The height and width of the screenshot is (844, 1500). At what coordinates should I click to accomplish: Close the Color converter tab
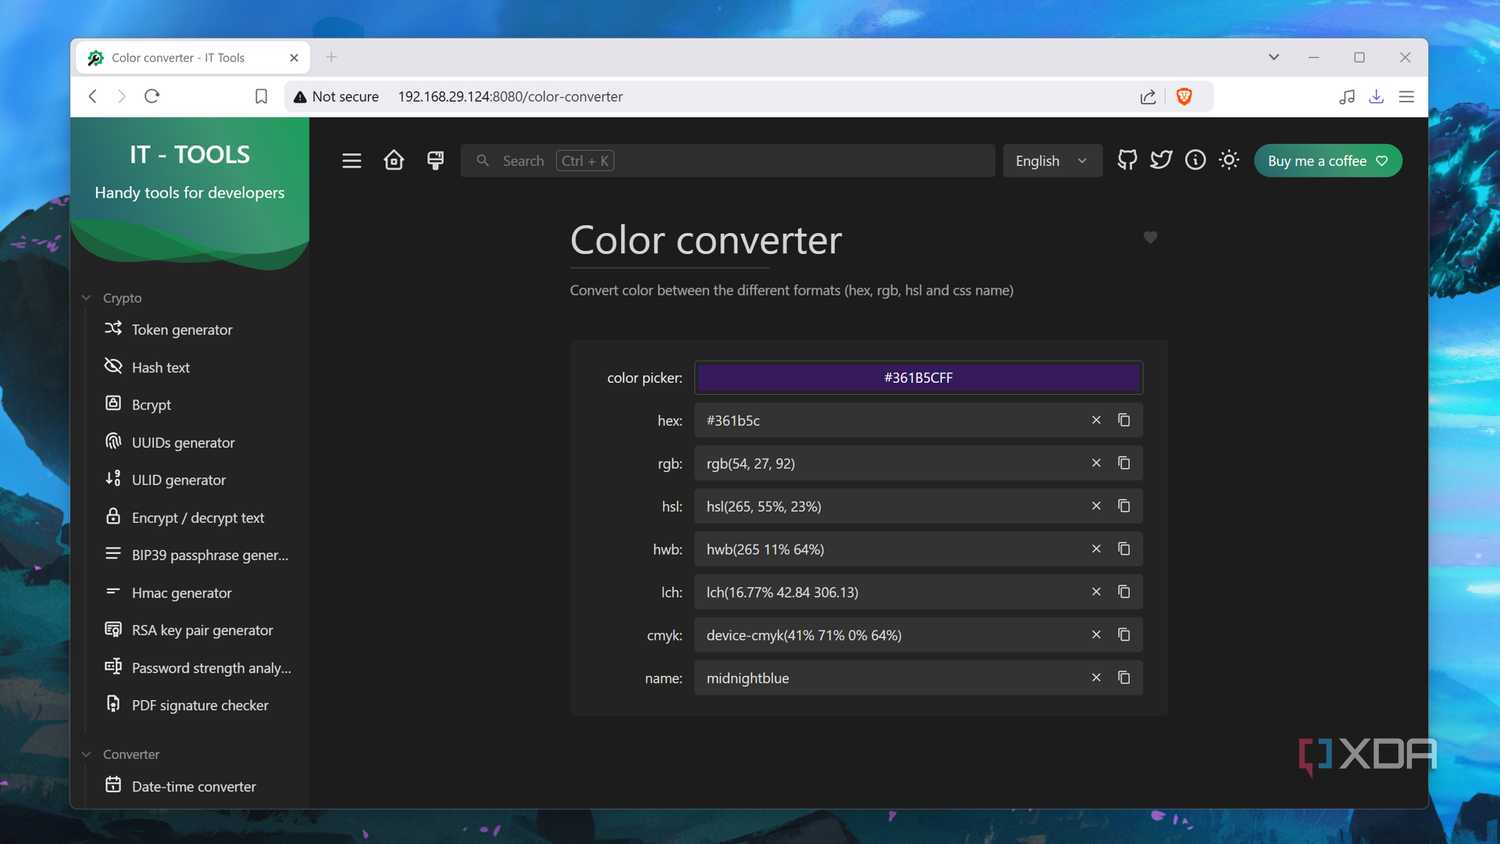click(x=294, y=58)
